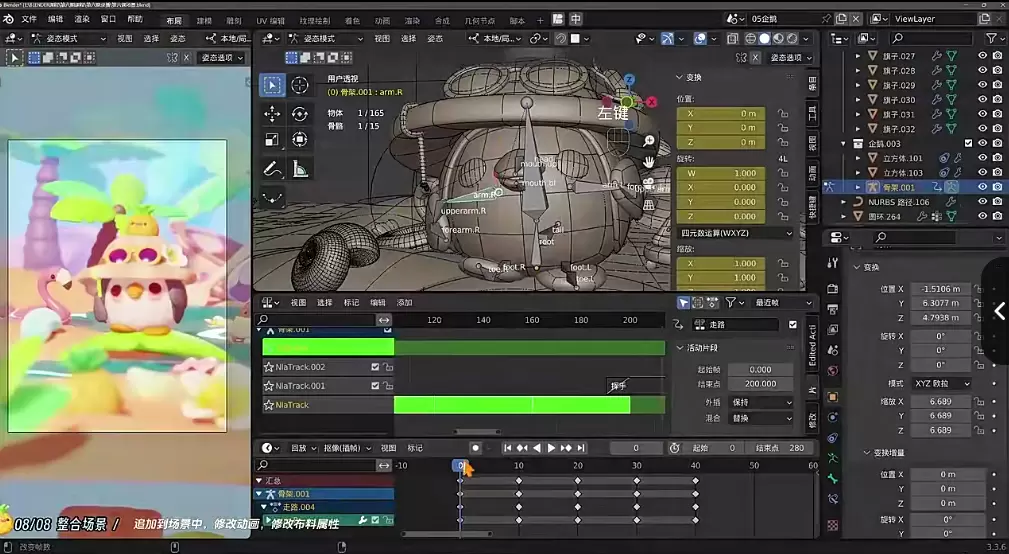The image size is (1009, 554).
Task: Choose the Measure tool
Action: pos(299,169)
